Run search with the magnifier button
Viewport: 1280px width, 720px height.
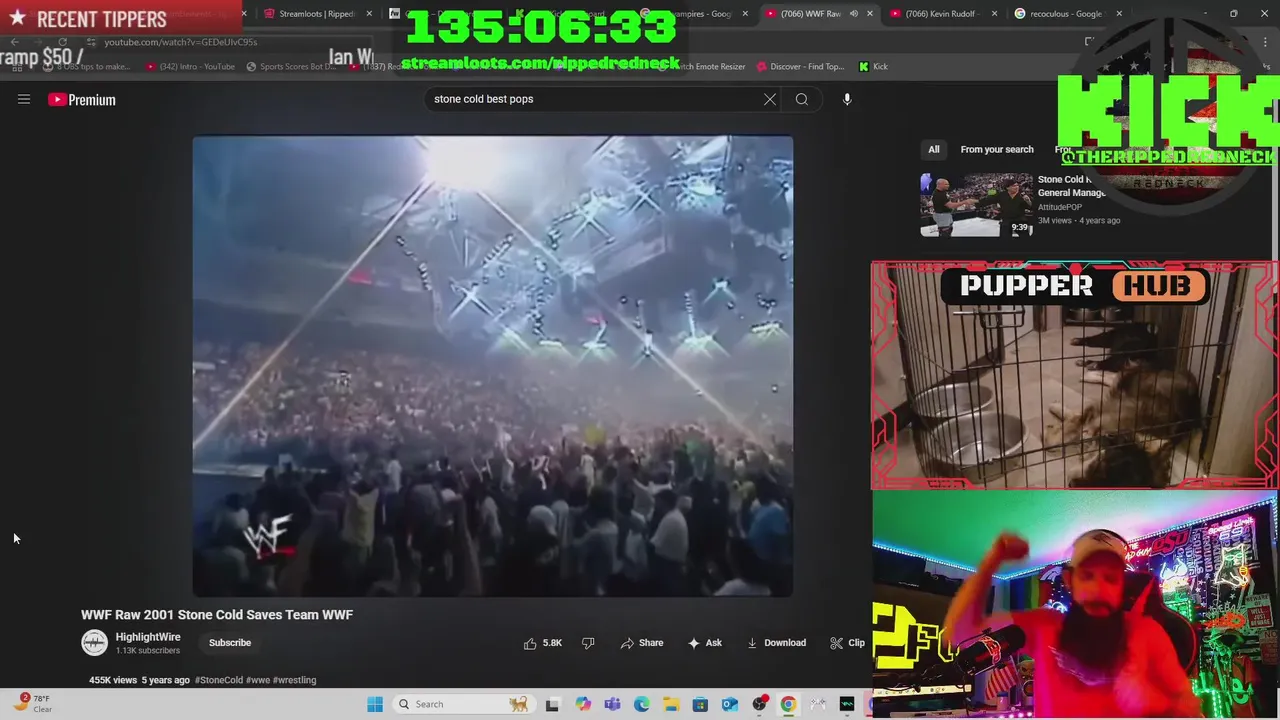click(802, 99)
